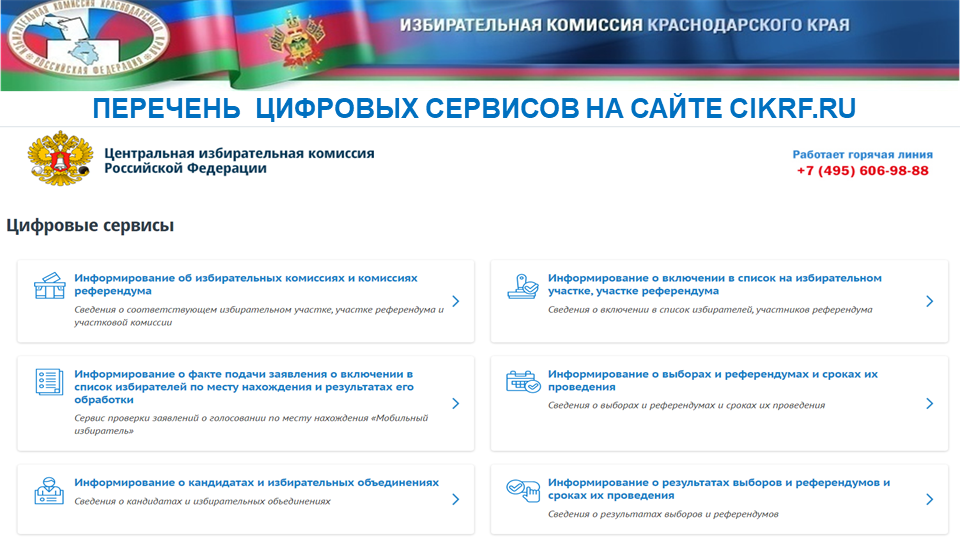This screenshot has width=960, height=540.
Task: Click the location stamp icon for voter list inclusion
Action: click(x=522, y=286)
